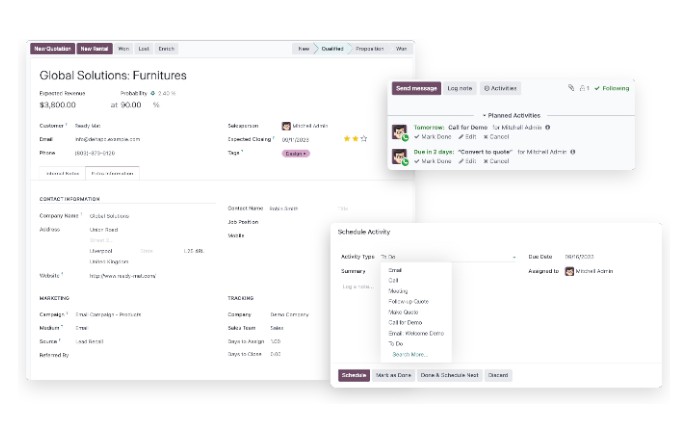Click the first priority star
Viewport: 688px width, 443px height.
pyautogui.click(x=347, y=139)
